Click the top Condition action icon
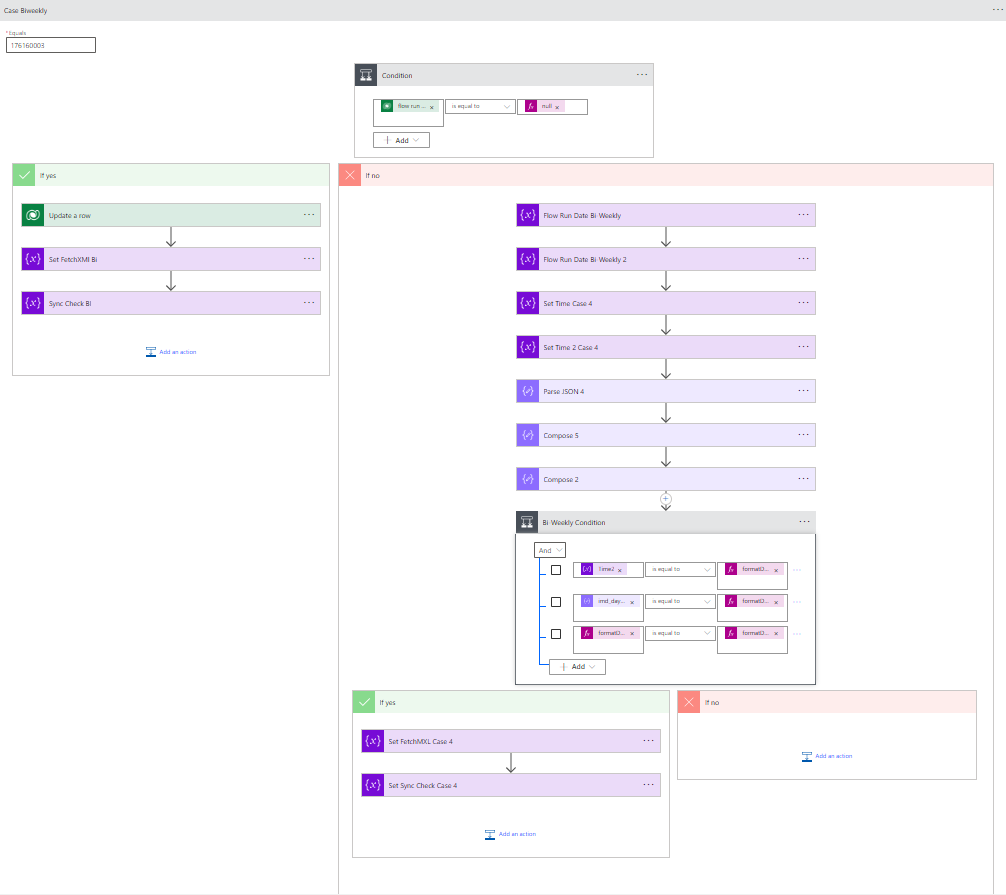Viewport: 1006px width, 895px height. click(366, 76)
